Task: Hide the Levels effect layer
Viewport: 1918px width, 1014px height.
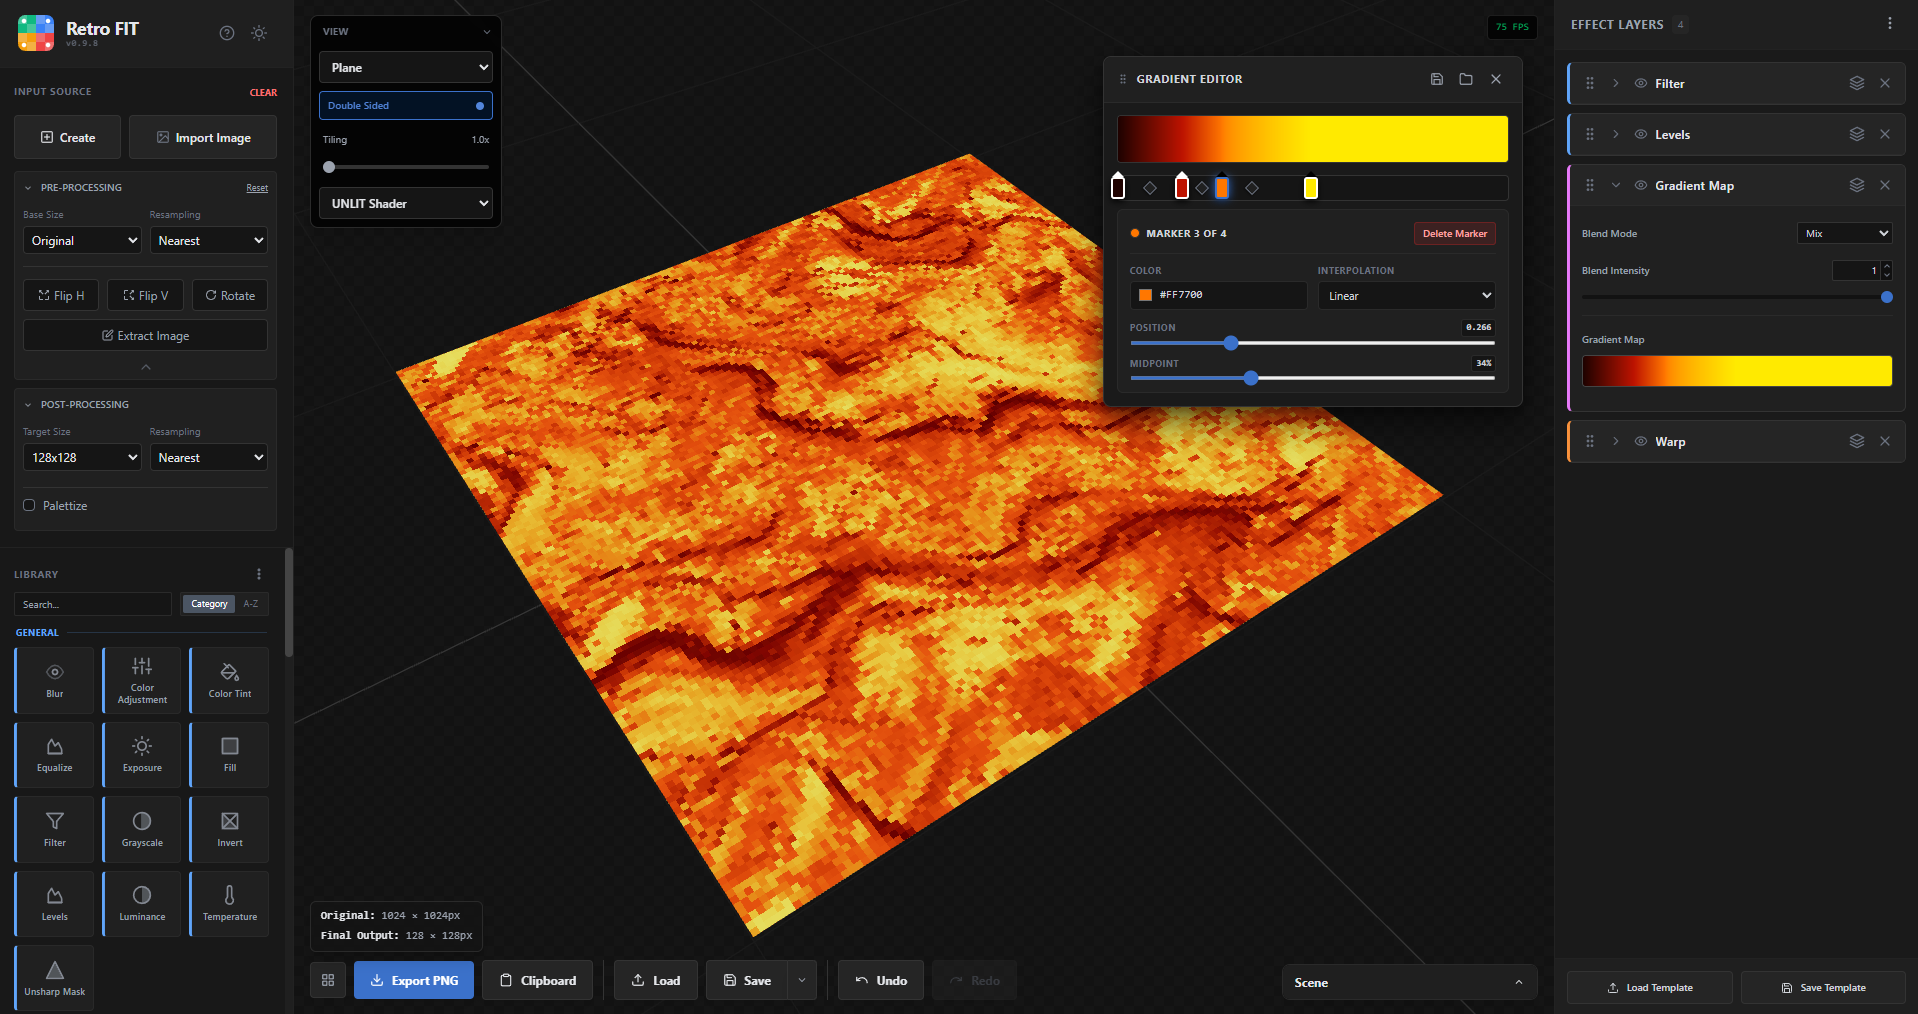Action: 1641,134
